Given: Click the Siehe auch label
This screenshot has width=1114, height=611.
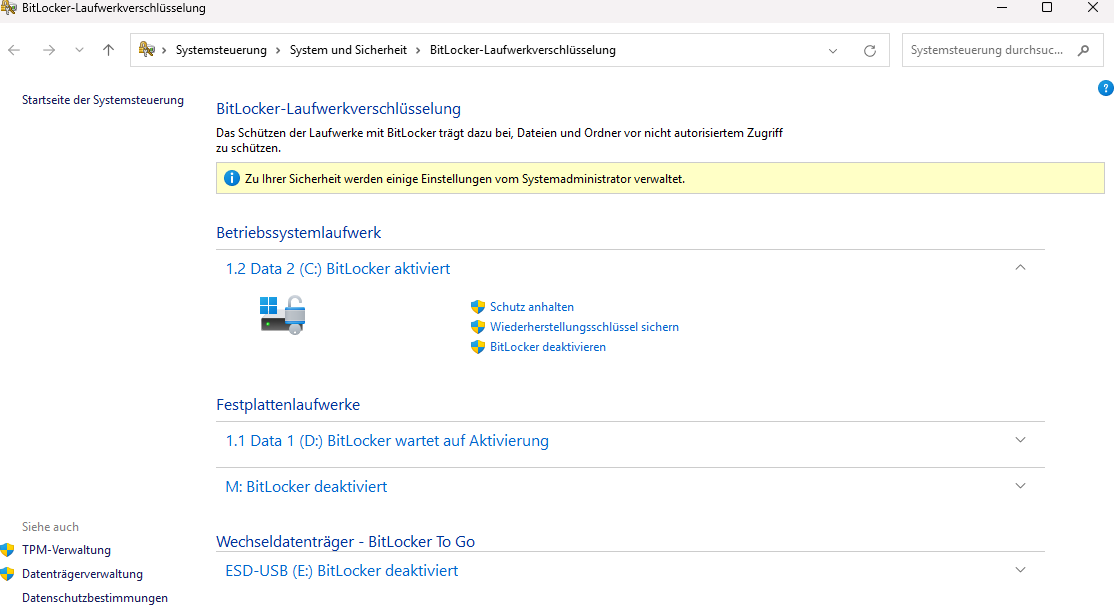Looking at the screenshot, I should 50,526.
